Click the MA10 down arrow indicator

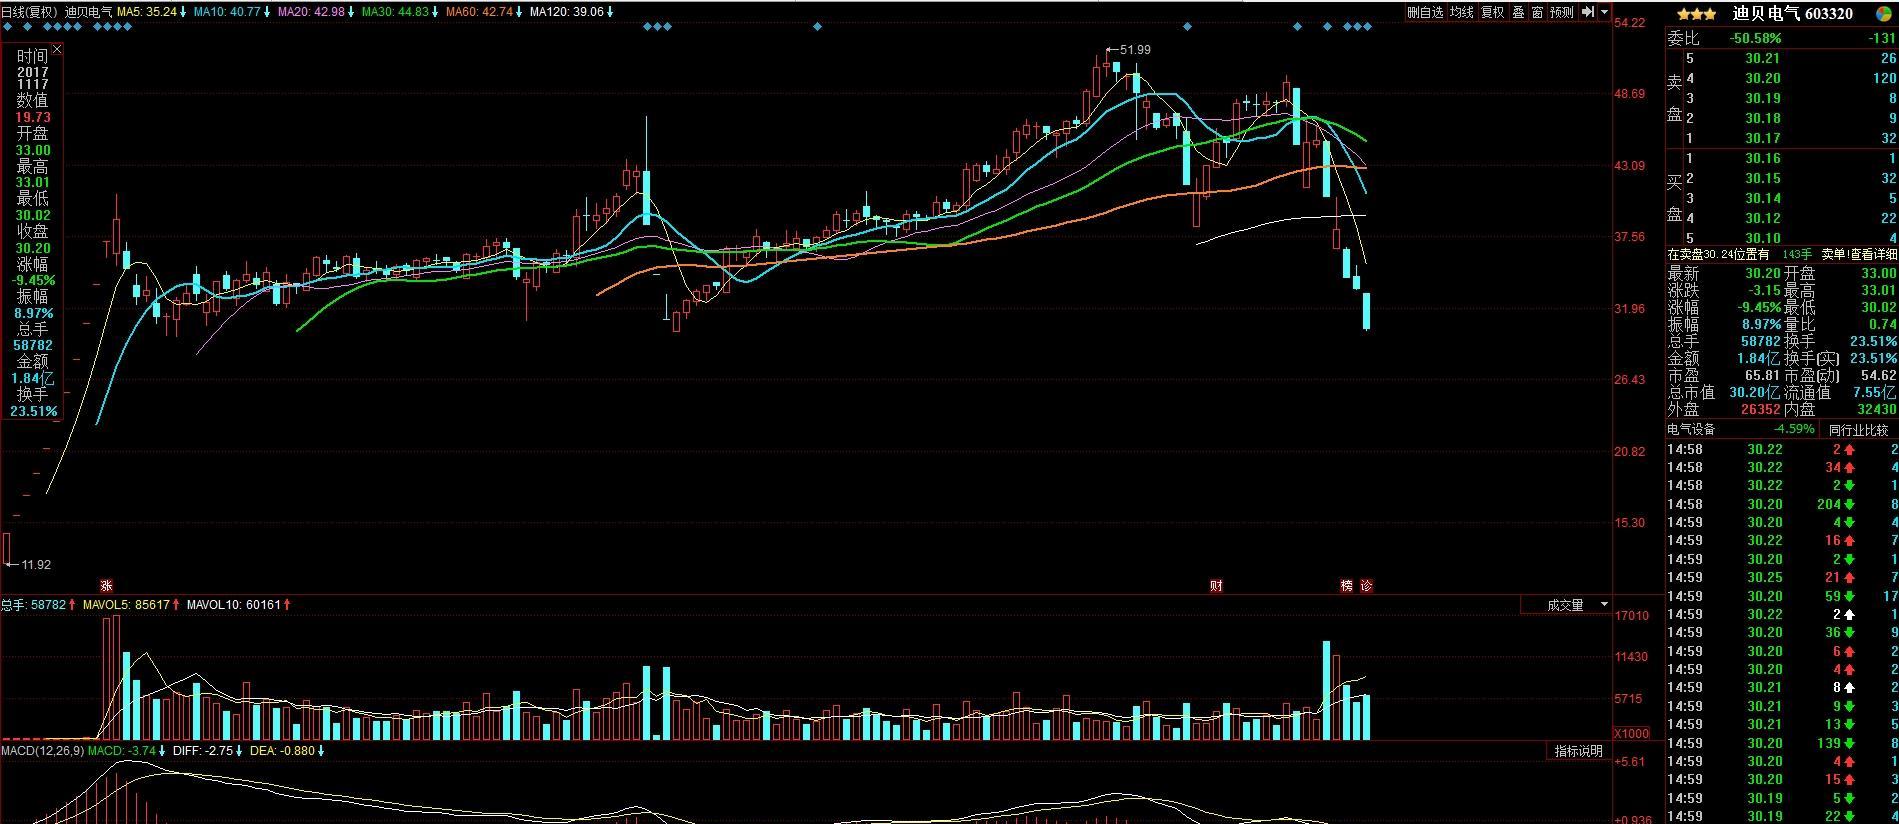point(267,12)
